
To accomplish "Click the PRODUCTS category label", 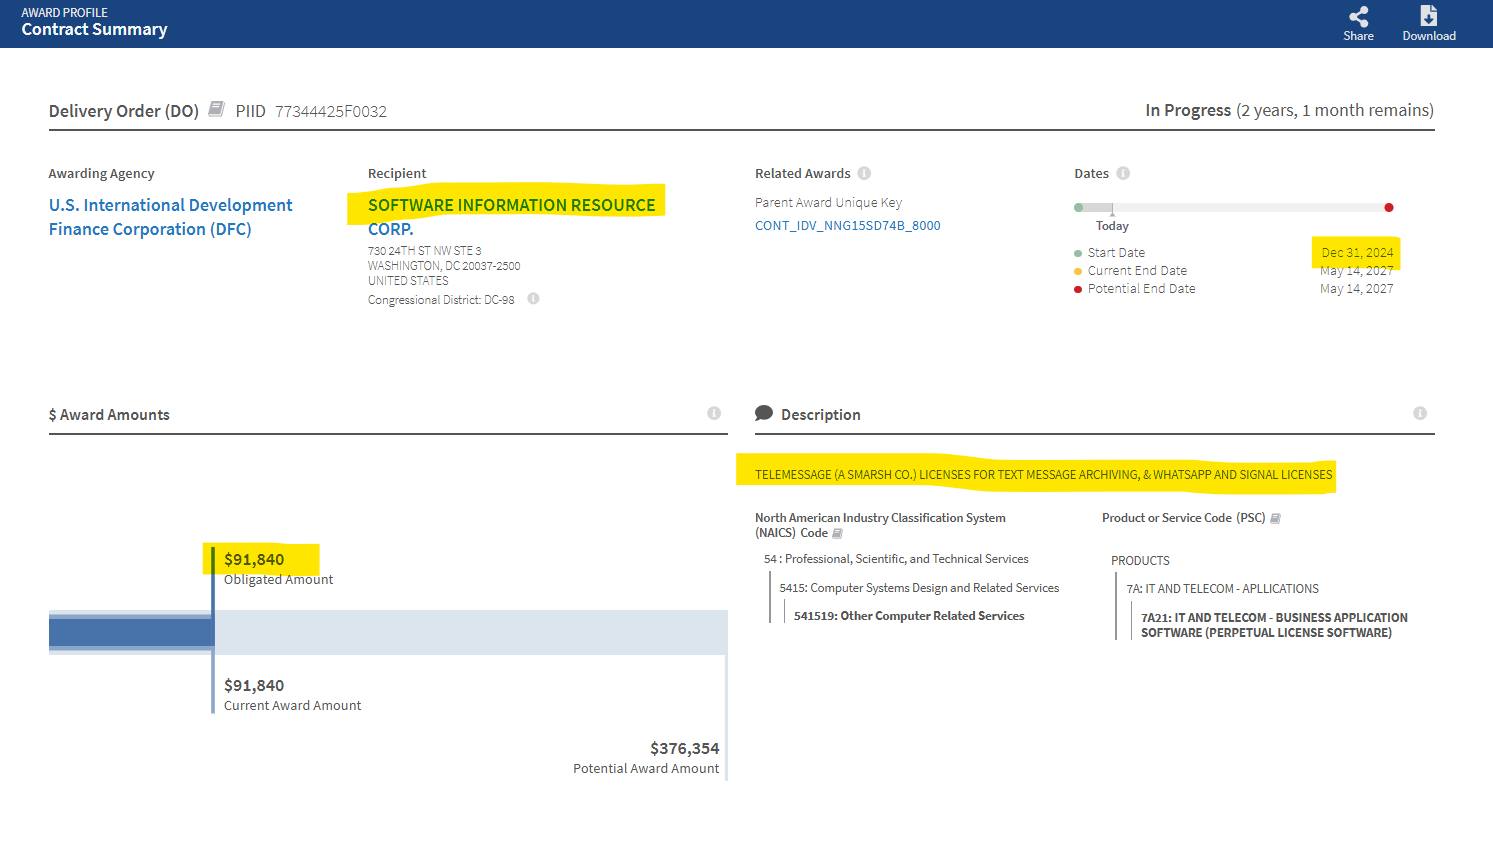I will [x=1140, y=561].
